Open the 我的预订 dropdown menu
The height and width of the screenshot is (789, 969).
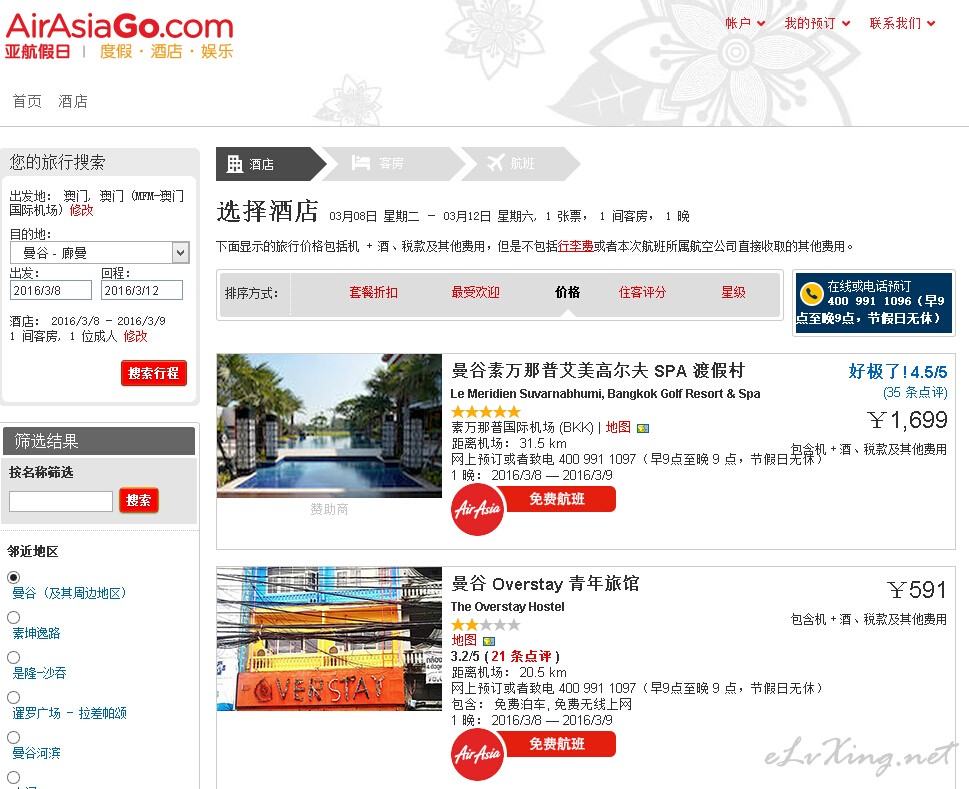(817, 23)
